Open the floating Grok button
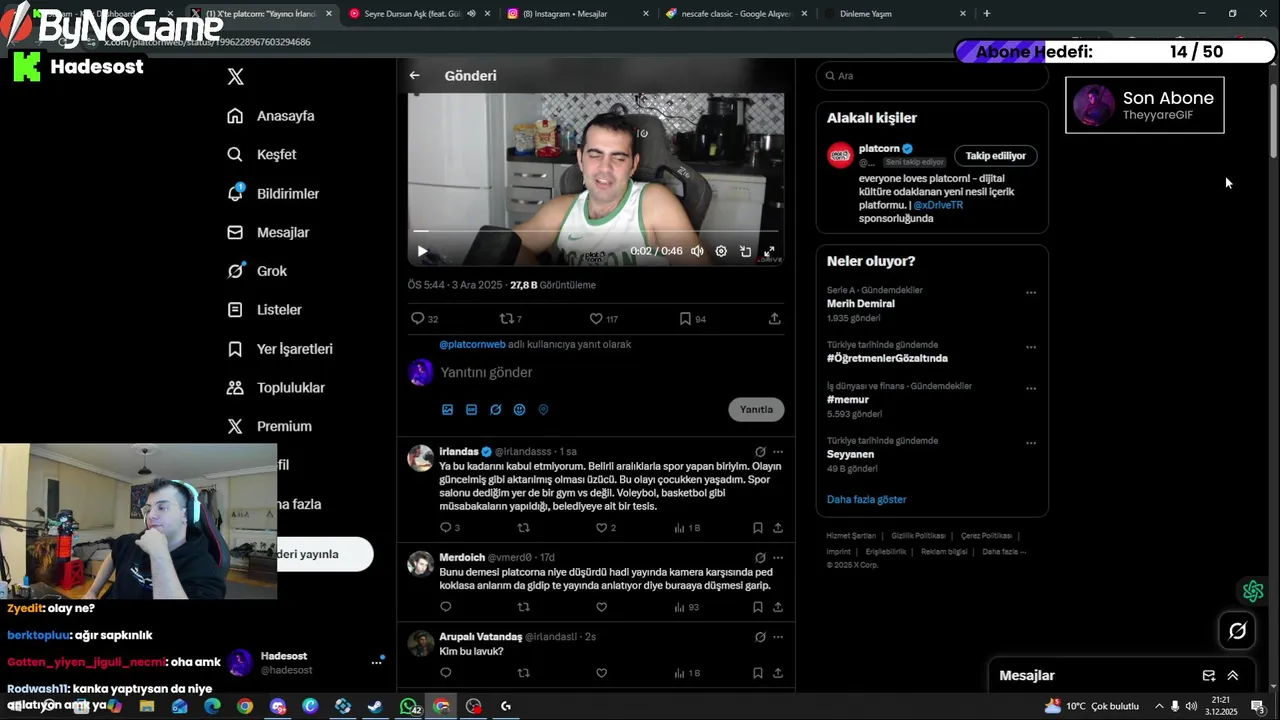This screenshot has width=1280, height=720. coord(1237,631)
